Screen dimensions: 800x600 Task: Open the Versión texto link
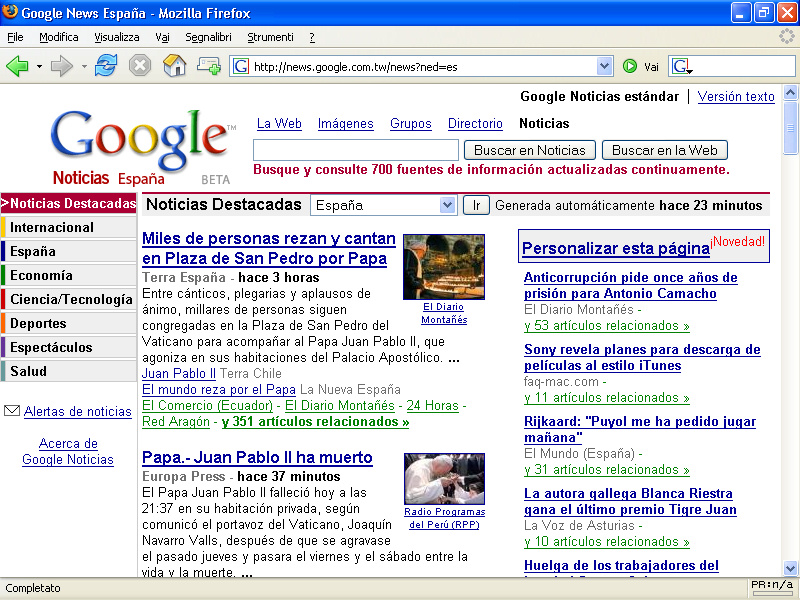[x=736, y=96]
